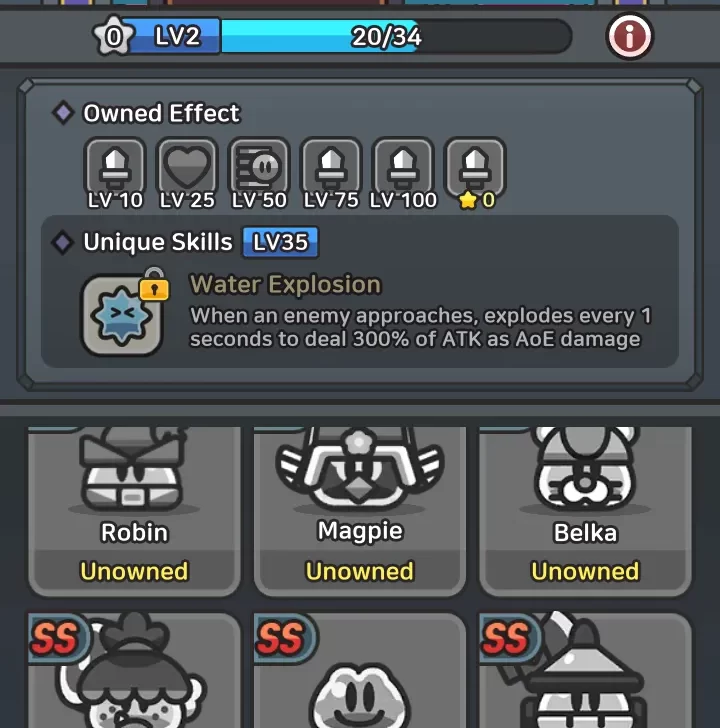This screenshot has width=720, height=728.
Task: Tap the Water Explosion skill title
Action: 285,284
